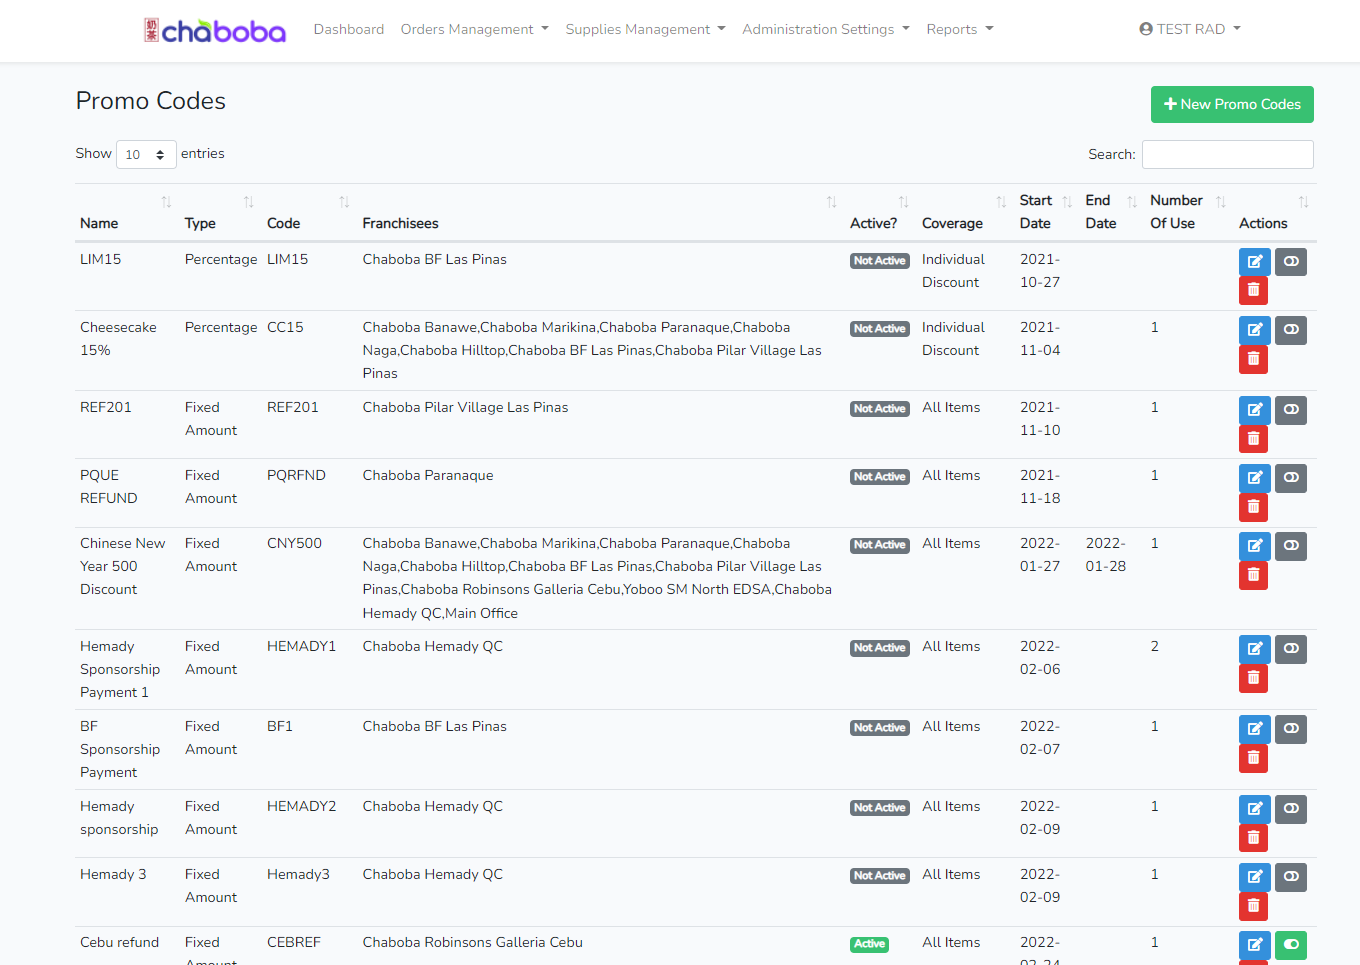Toggle active status for Hemady3 code
This screenshot has height=965, width=1360.
[x=1291, y=877]
